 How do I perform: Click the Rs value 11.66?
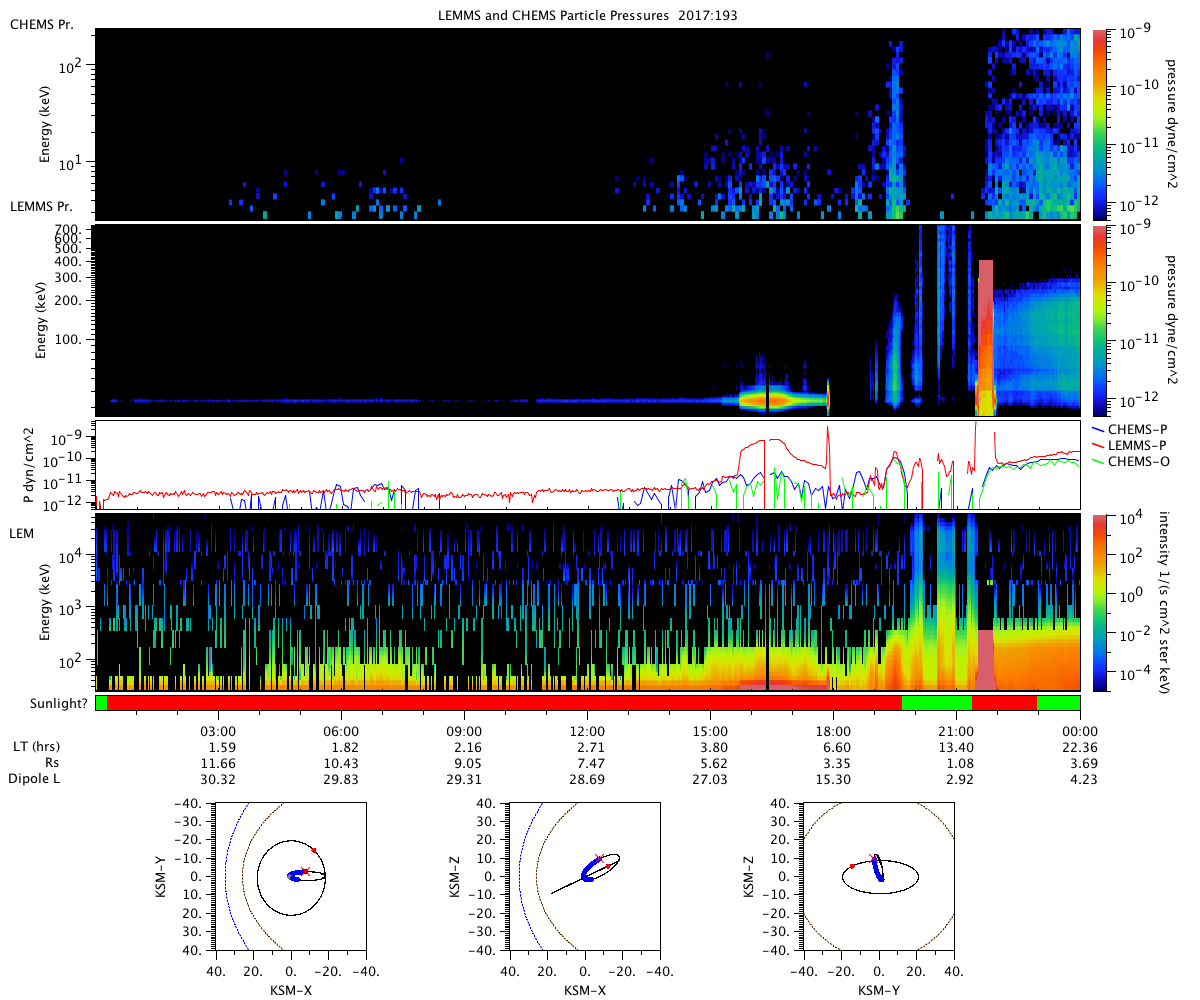pos(218,763)
